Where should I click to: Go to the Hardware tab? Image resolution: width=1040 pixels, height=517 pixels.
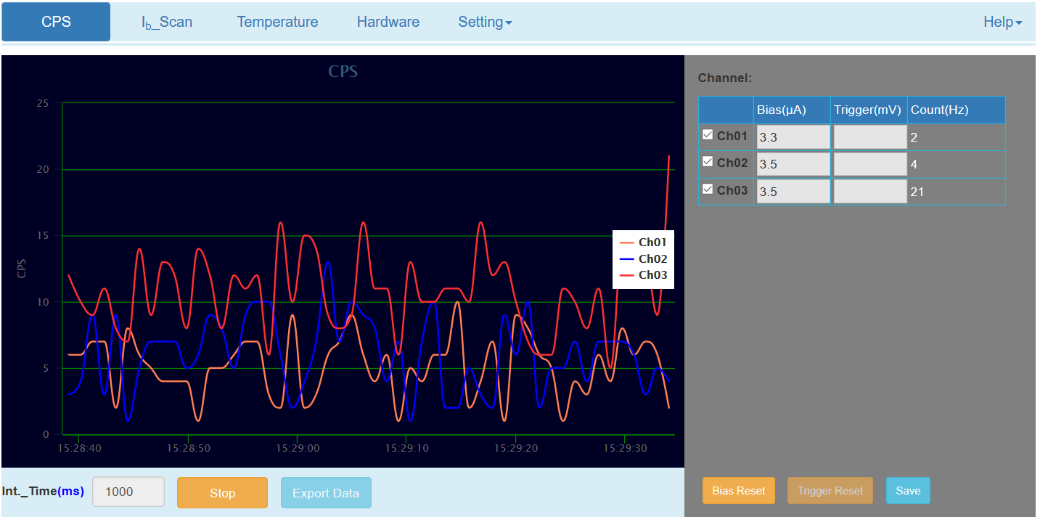(388, 22)
